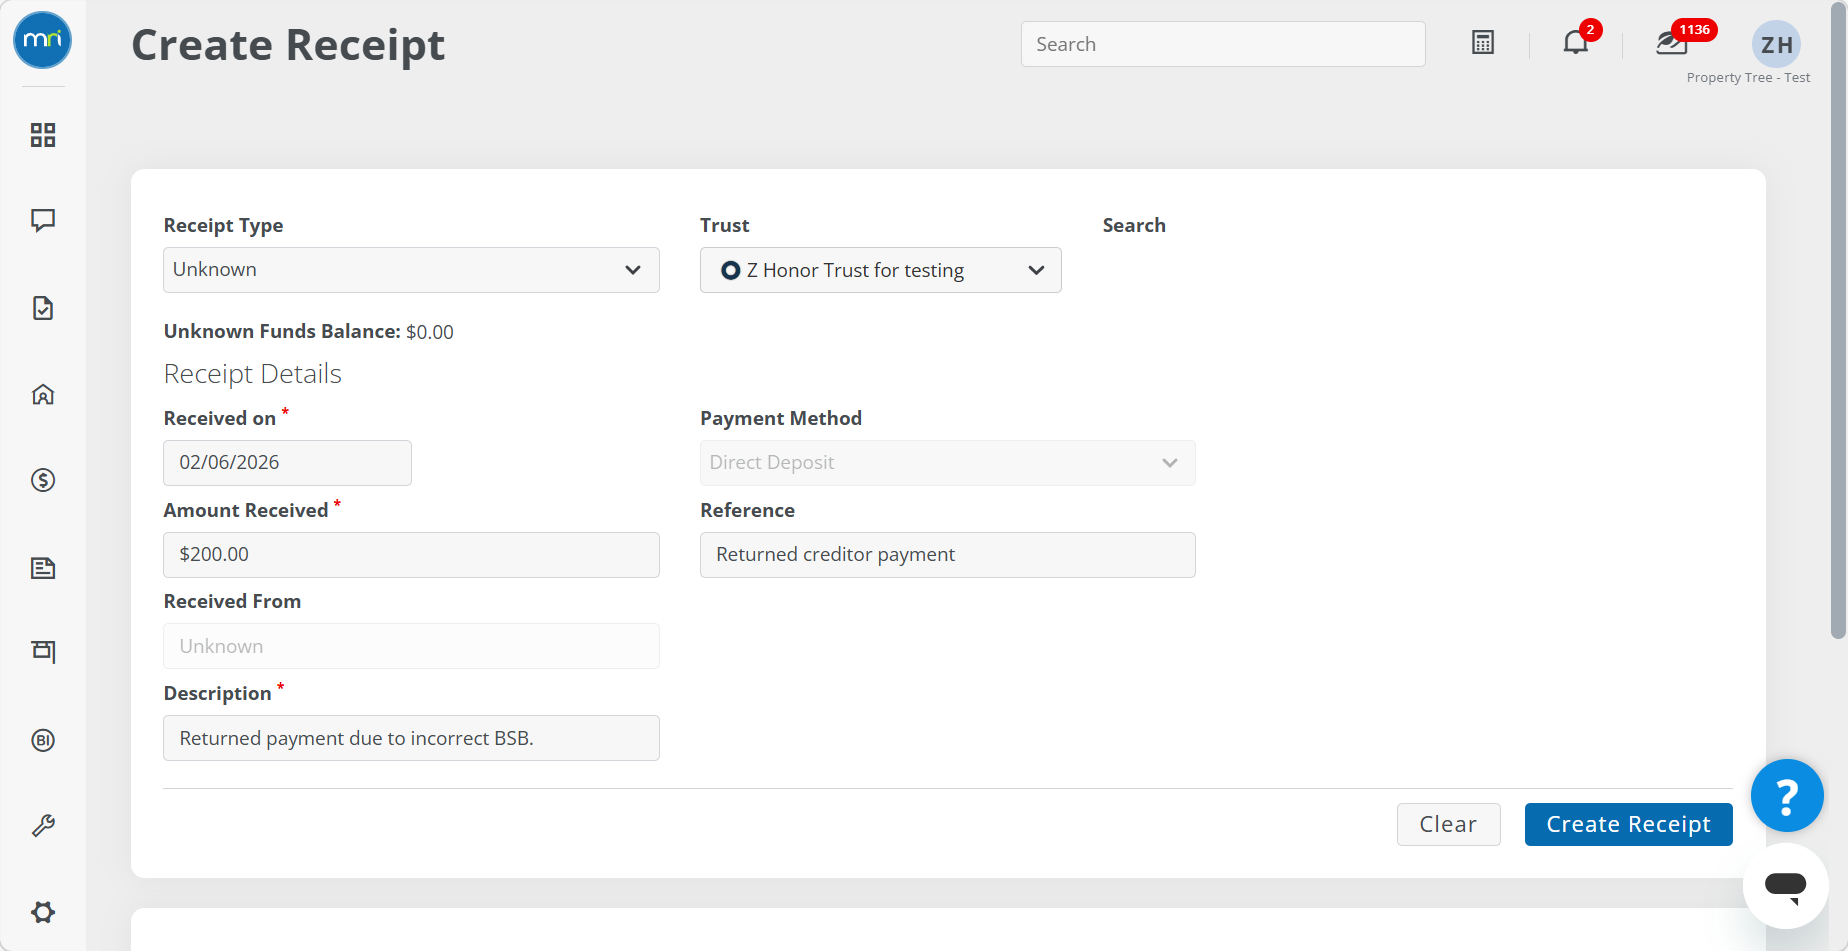Focus the top Search box
This screenshot has height=951, width=1848.
(x=1223, y=44)
